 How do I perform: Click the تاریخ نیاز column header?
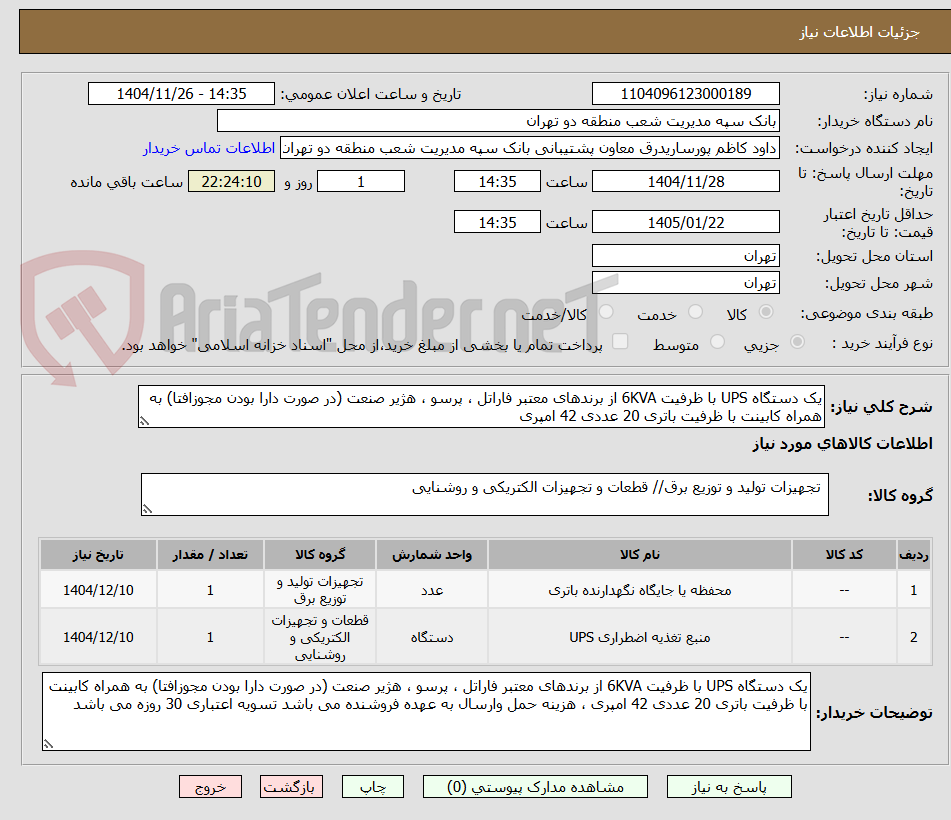[x=98, y=554]
